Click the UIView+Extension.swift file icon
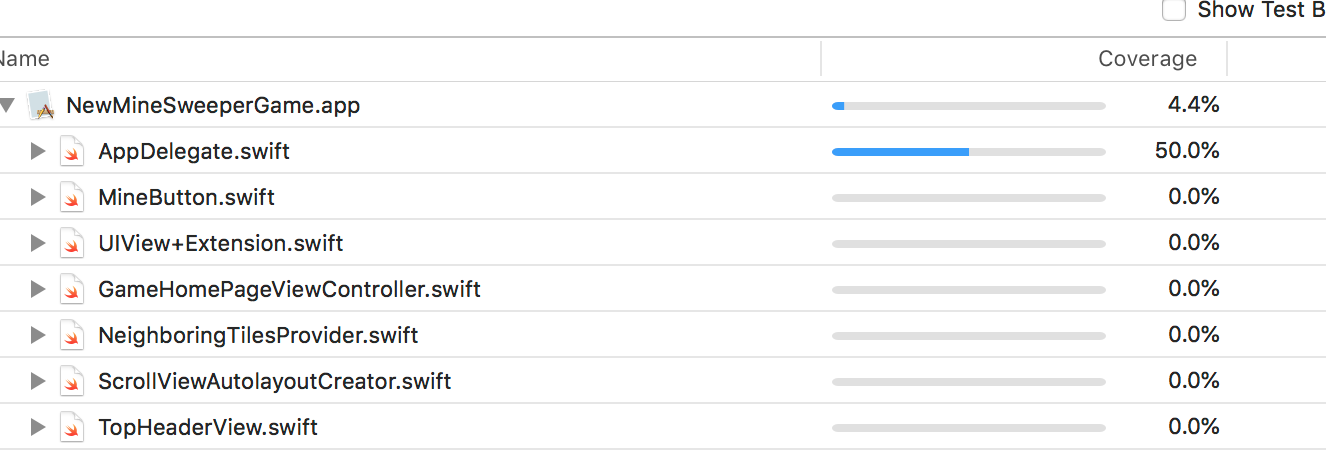 [71, 244]
